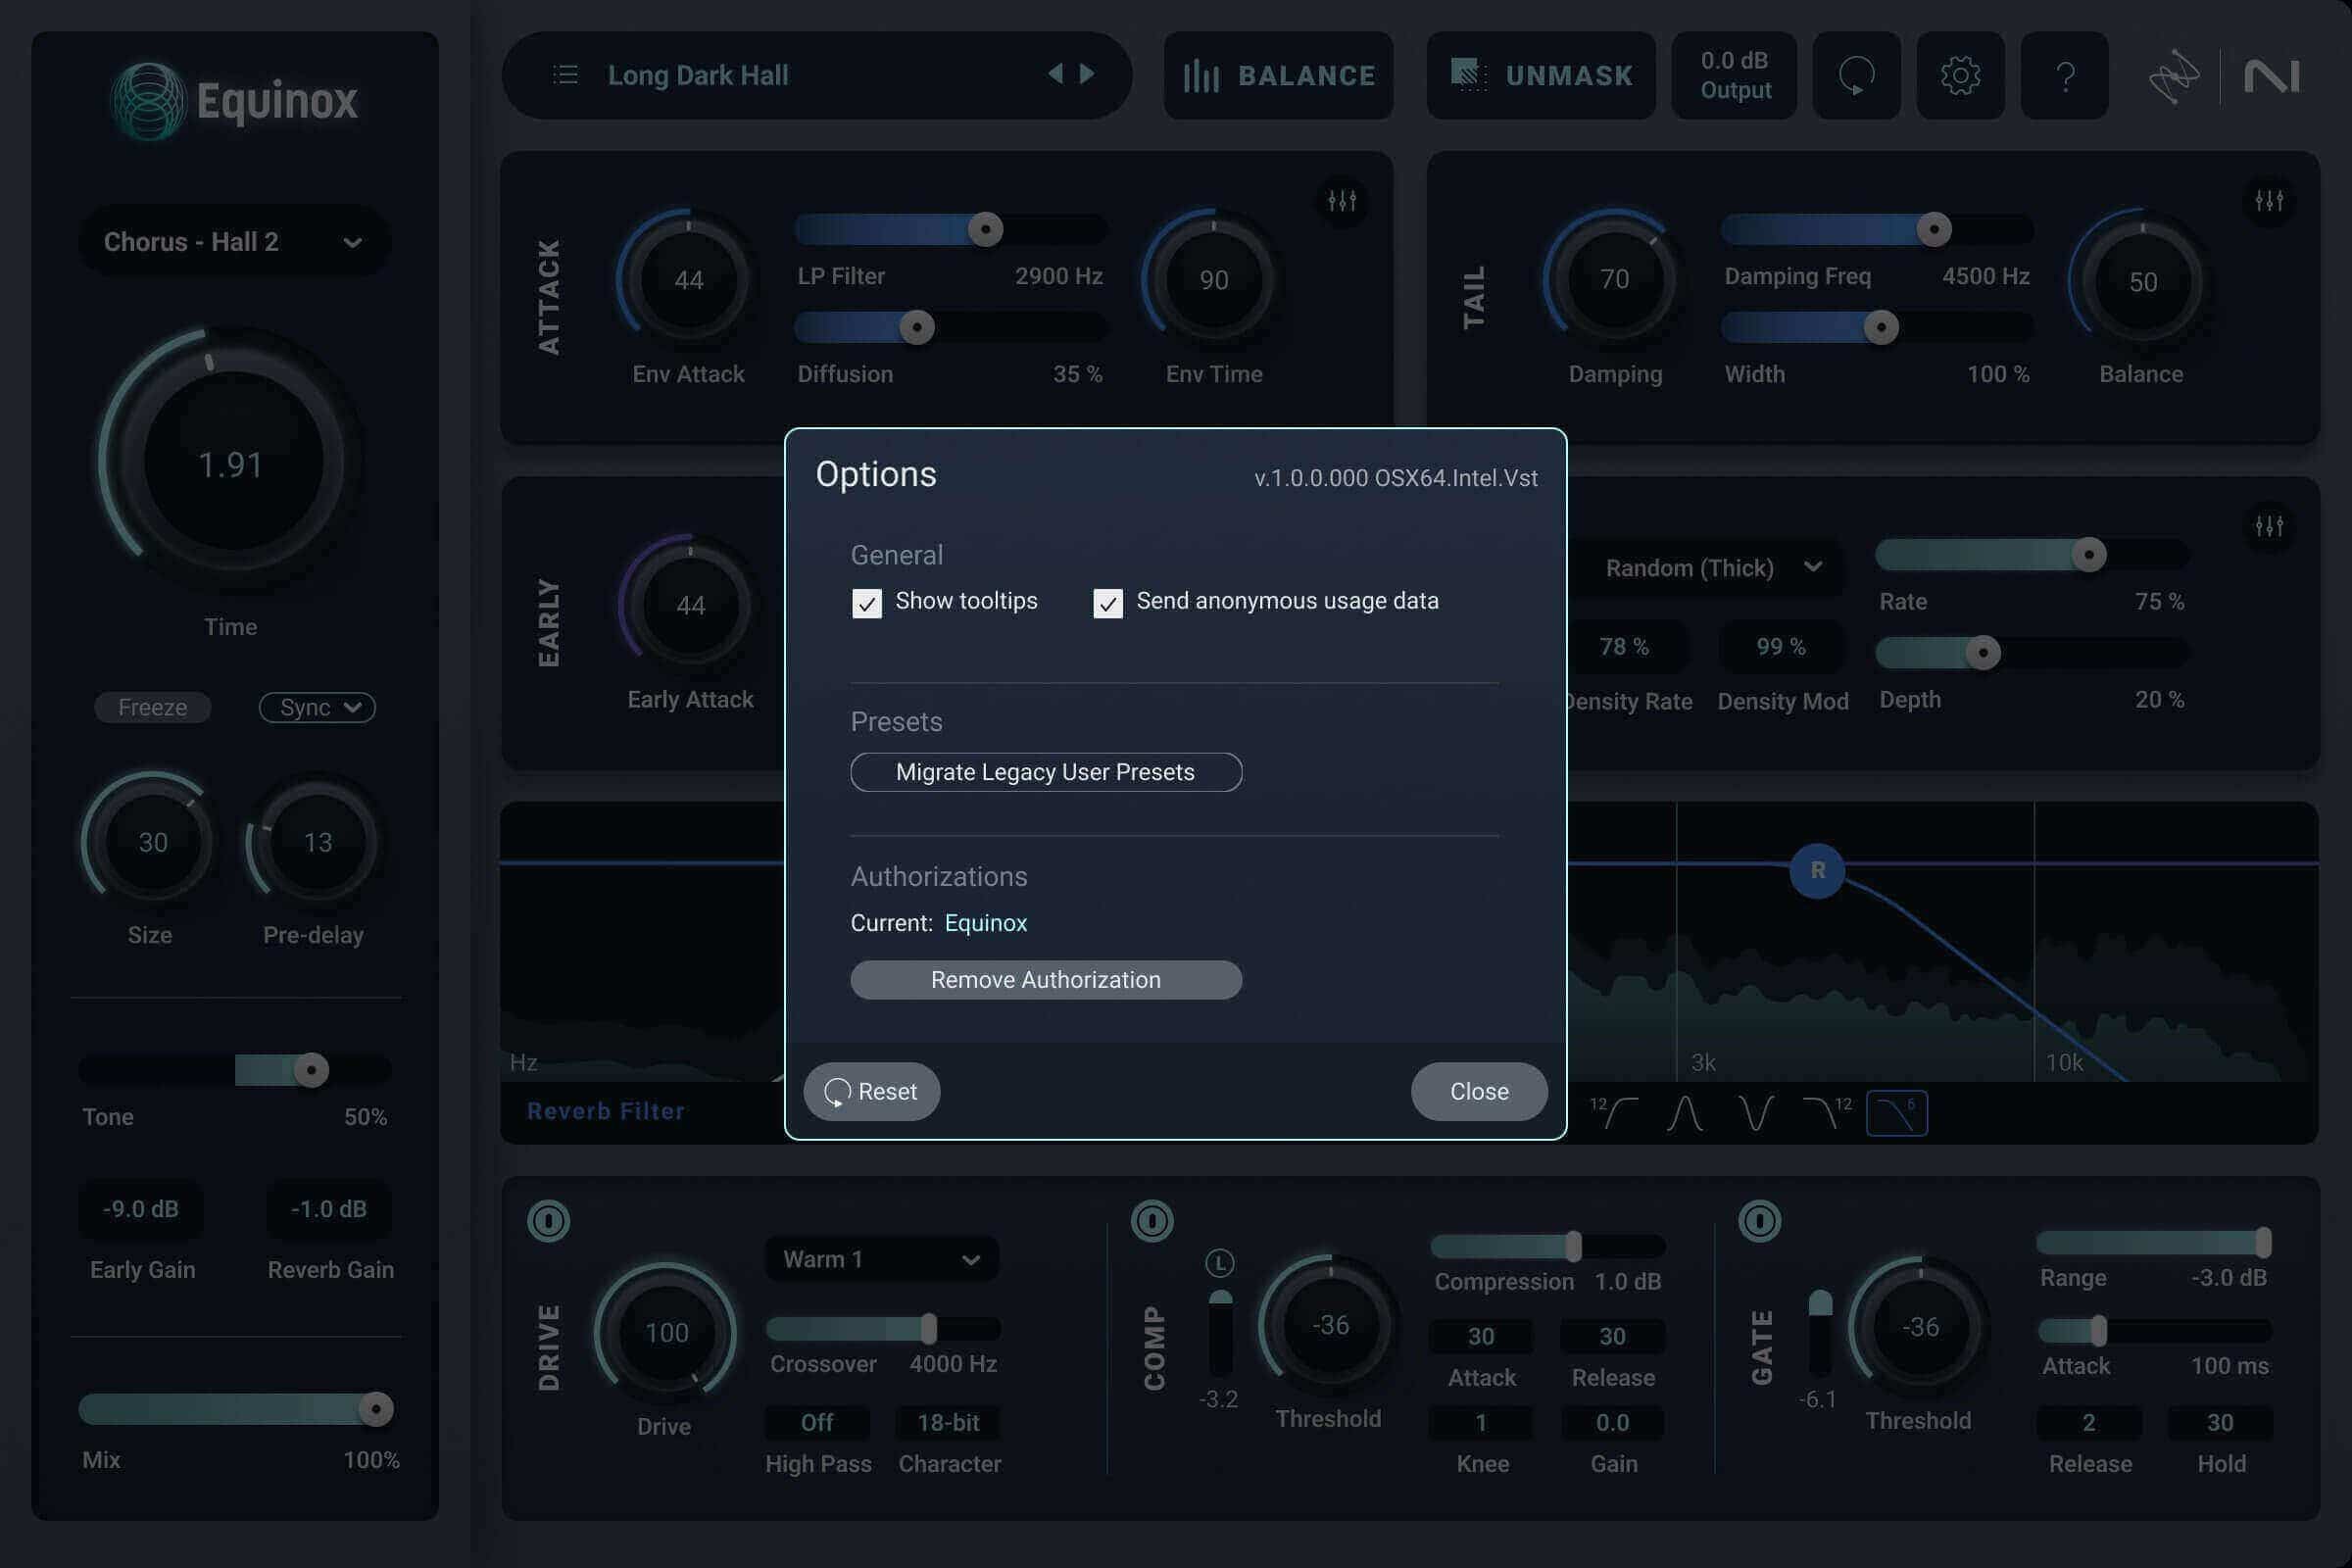Open the Sync dropdown
The width and height of the screenshot is (2352, 1568).
(317, 707)
